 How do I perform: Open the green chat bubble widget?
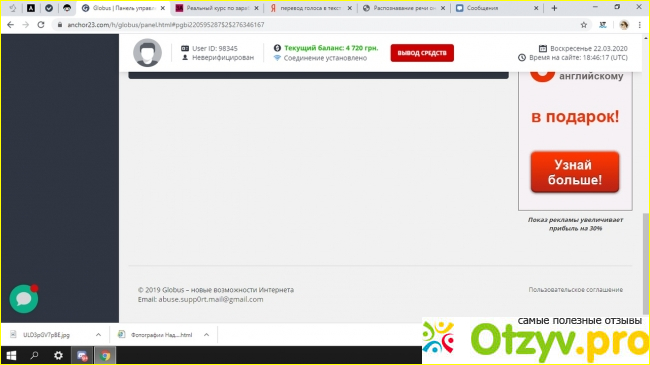coord(24,299)
